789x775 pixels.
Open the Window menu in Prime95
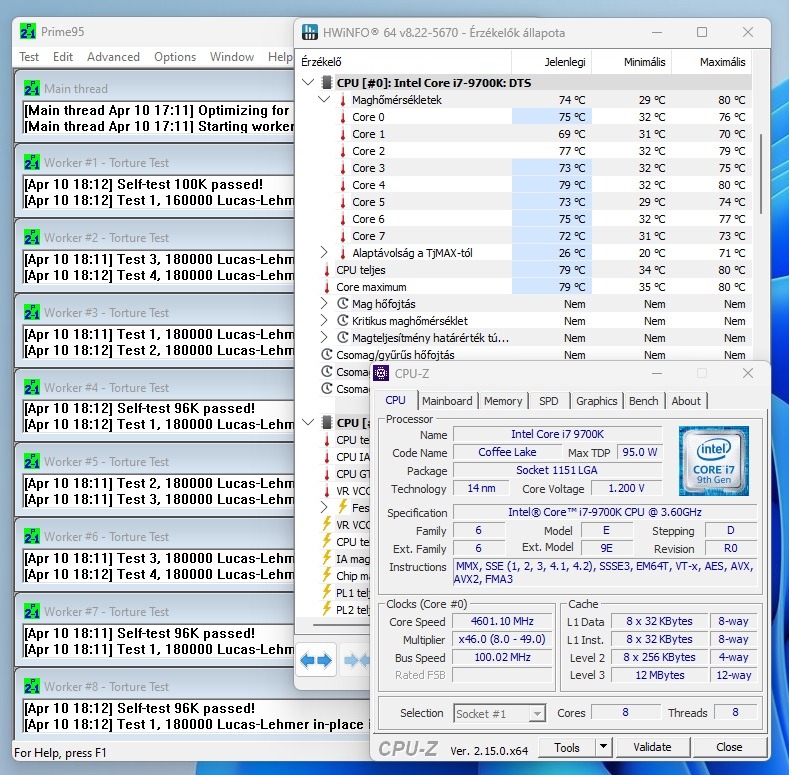tap(232, 57)
